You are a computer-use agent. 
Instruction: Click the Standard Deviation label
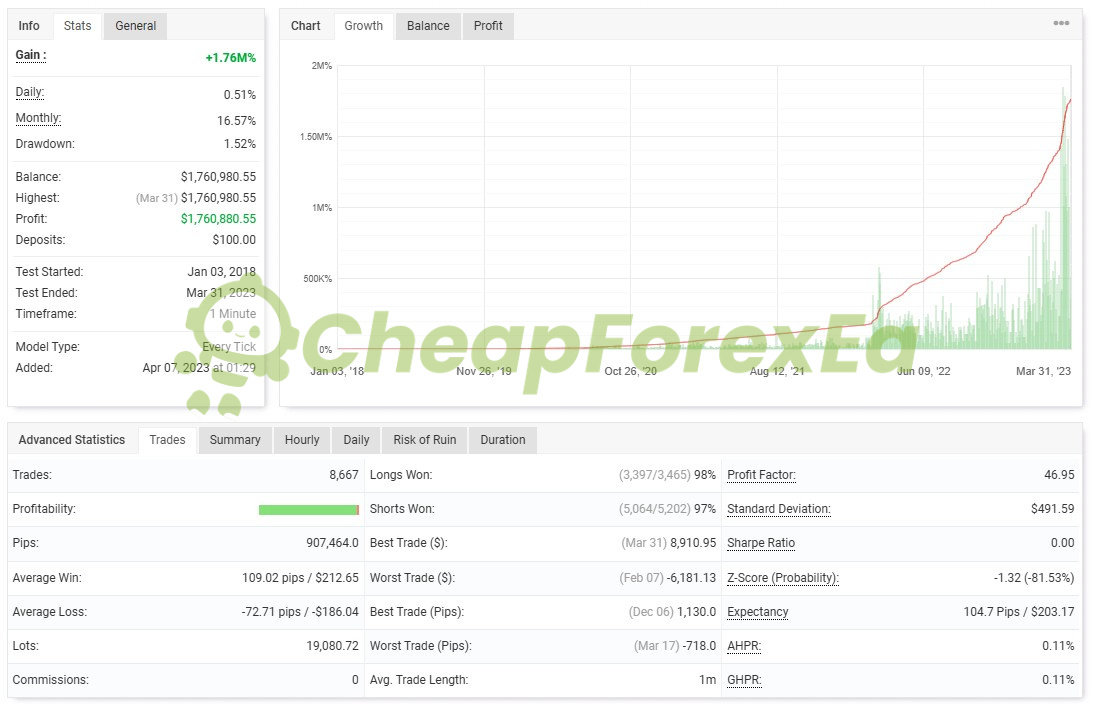pyautogui.click(x=779, y=509)
